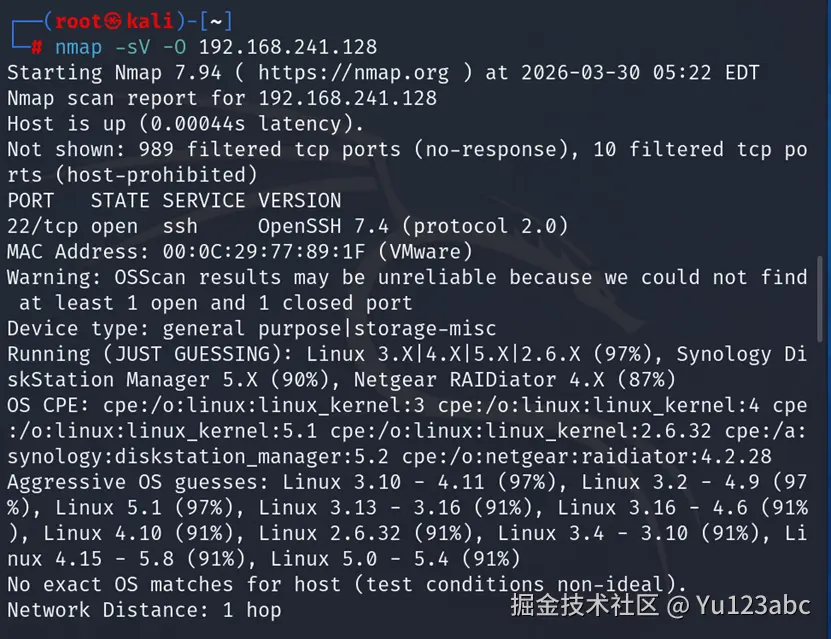Click the ~ directory in the prompt brackets

216,22
